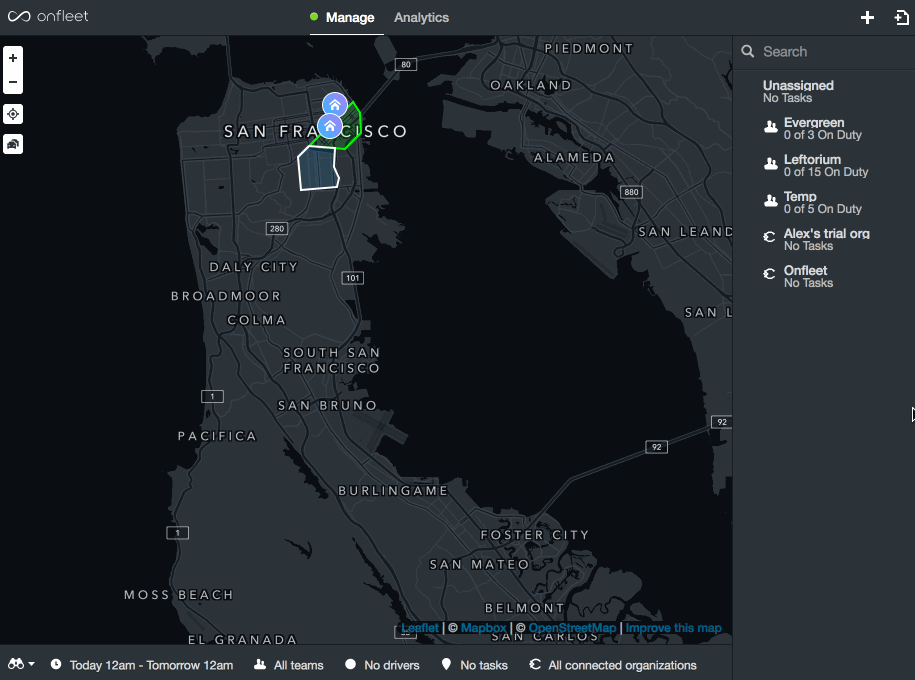Open All connected organizations filter
This screenshot has width=915, height=680.
tap(613, 665)
